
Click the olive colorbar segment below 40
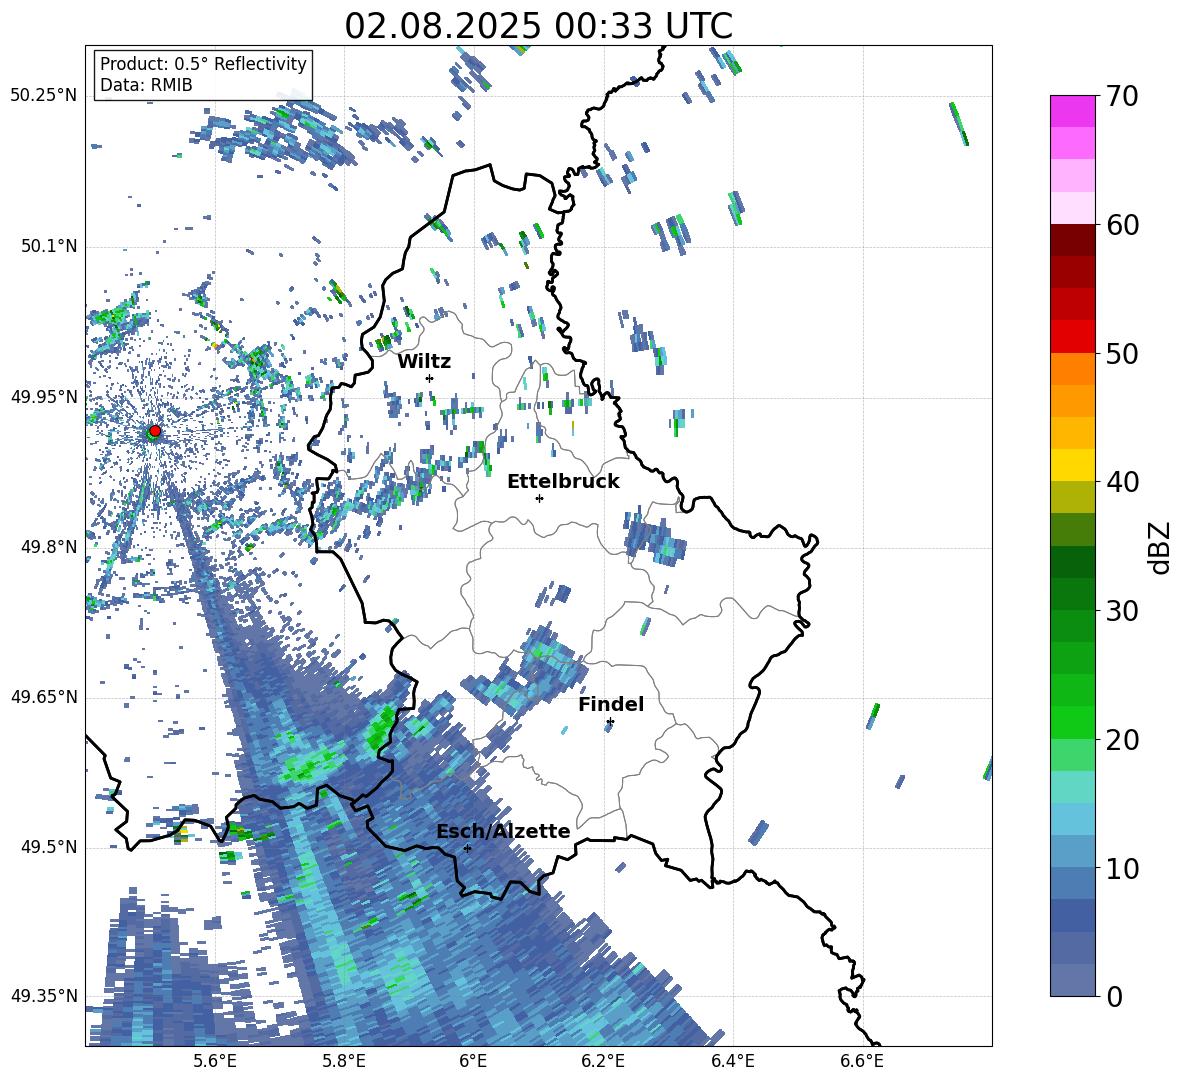click(x=1072, y=497)
